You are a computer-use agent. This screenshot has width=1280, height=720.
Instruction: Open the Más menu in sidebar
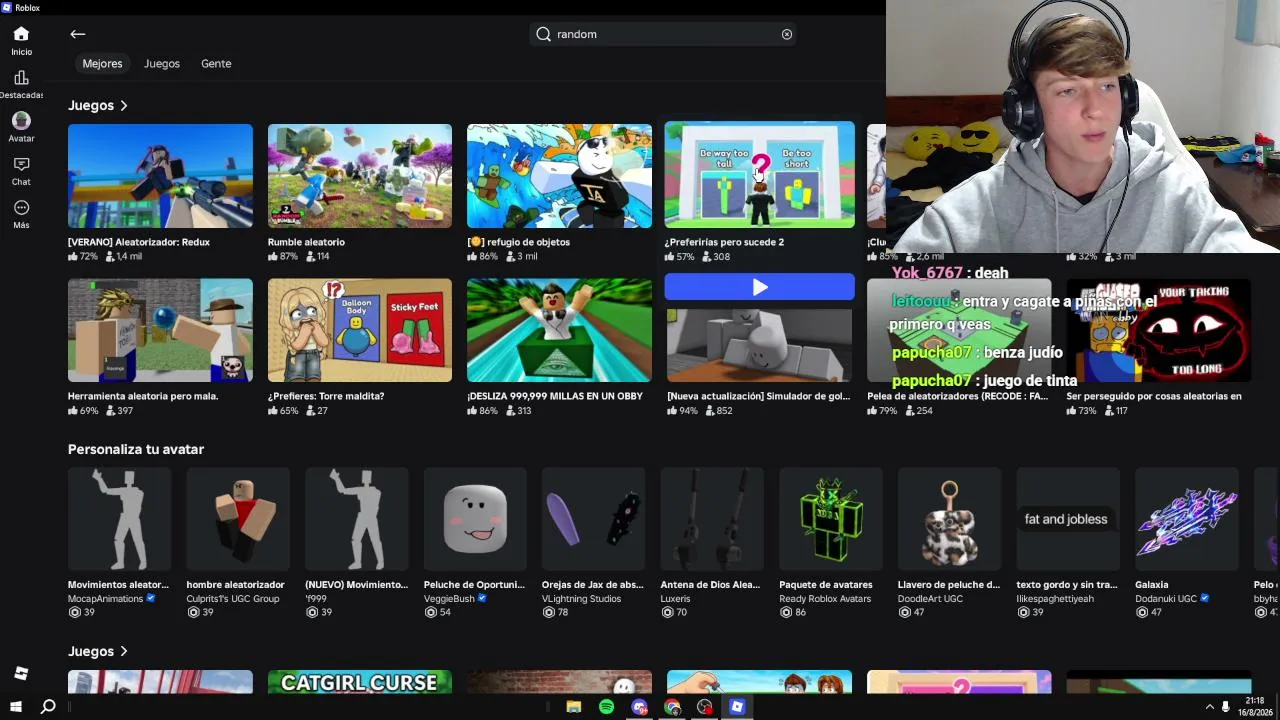(x=21, y=208)
